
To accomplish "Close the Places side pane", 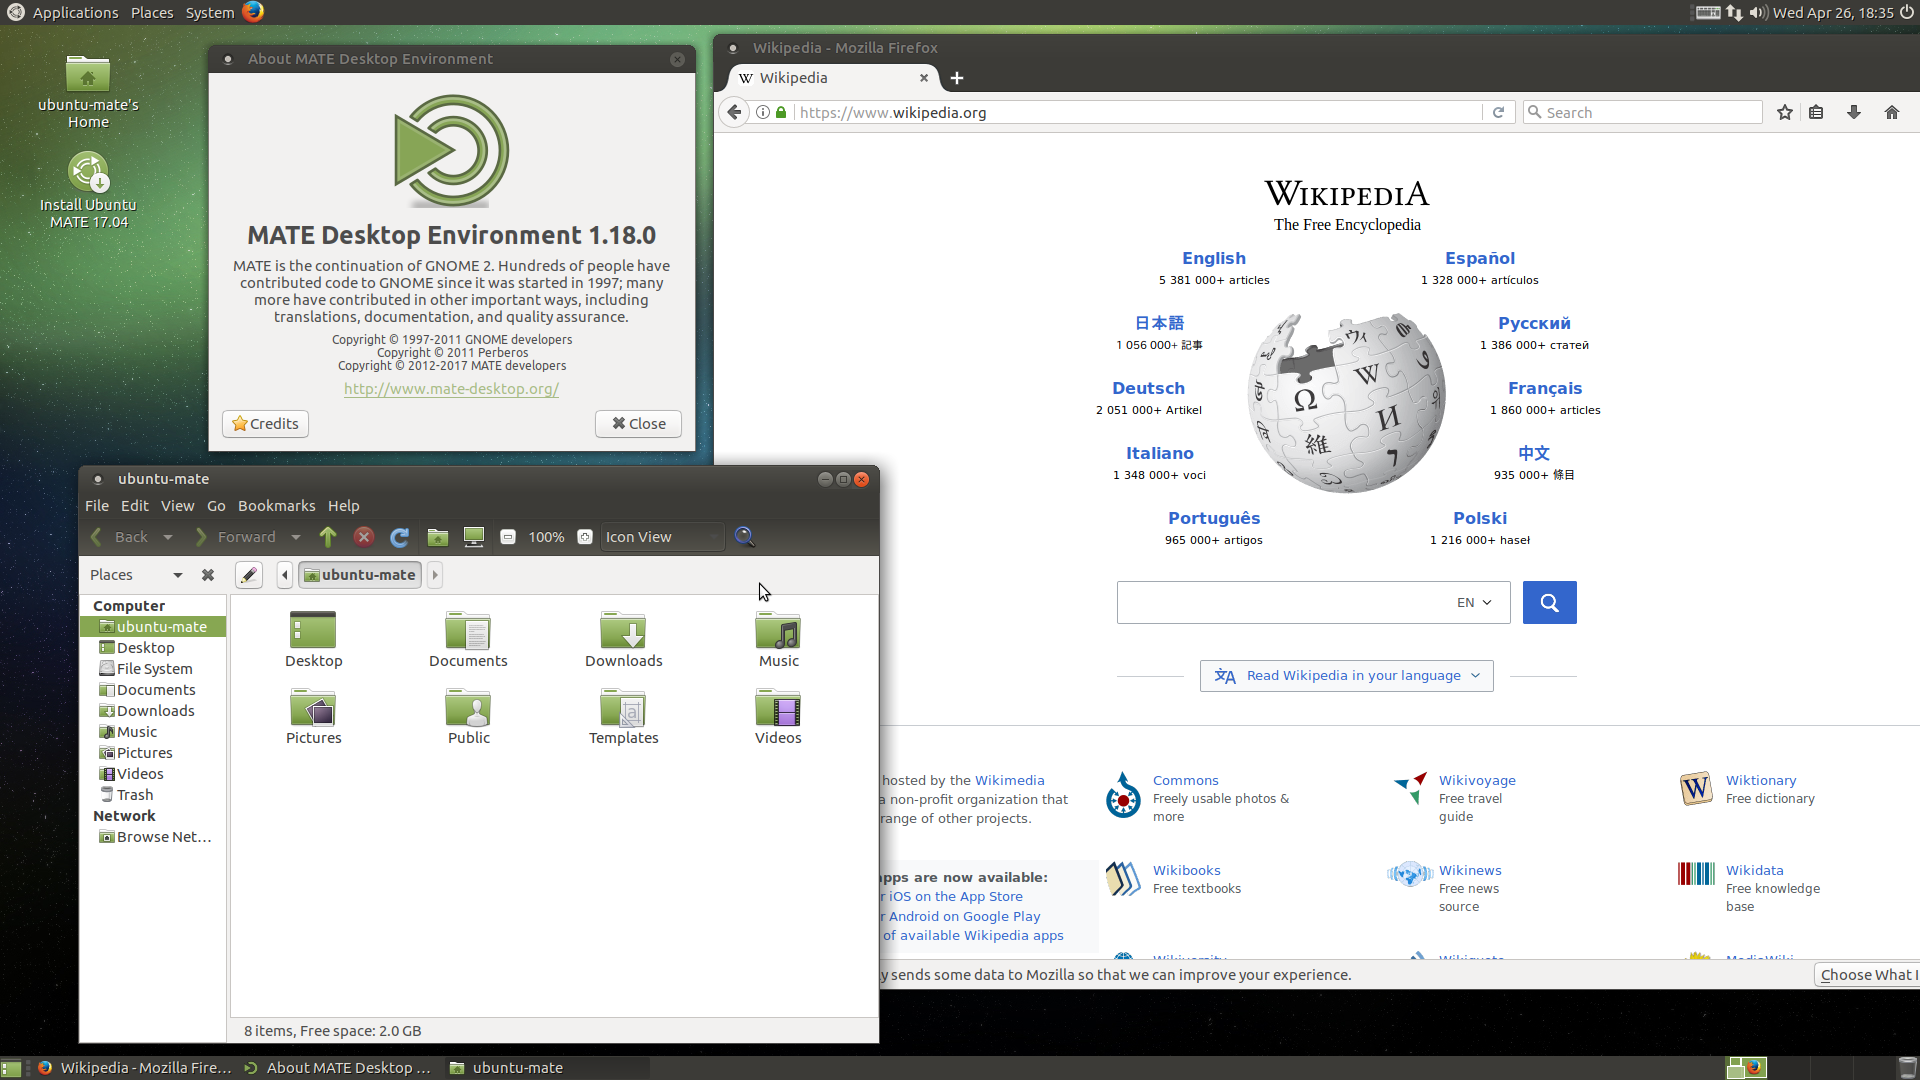I will coord(208,575).
